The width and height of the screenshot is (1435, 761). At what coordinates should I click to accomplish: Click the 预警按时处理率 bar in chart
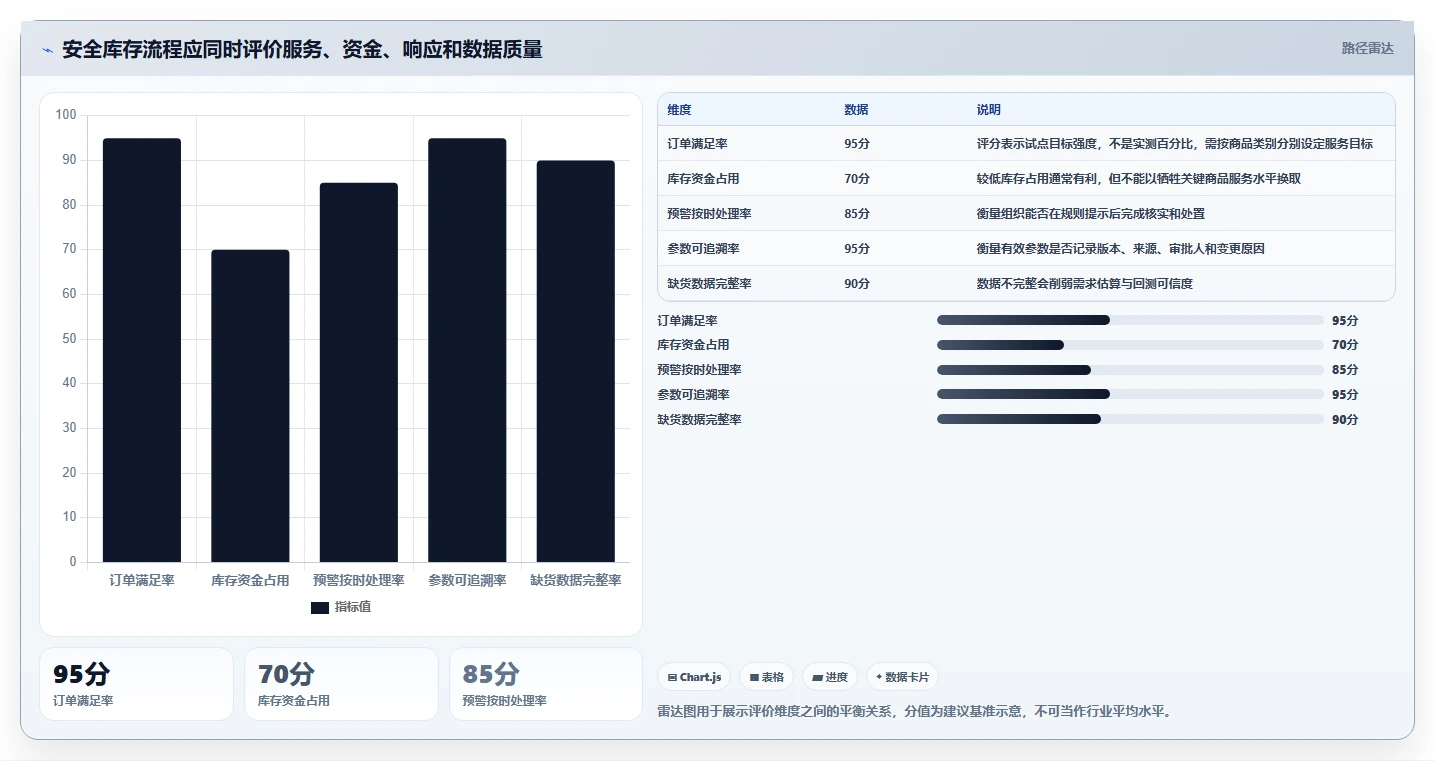[359, 372]
